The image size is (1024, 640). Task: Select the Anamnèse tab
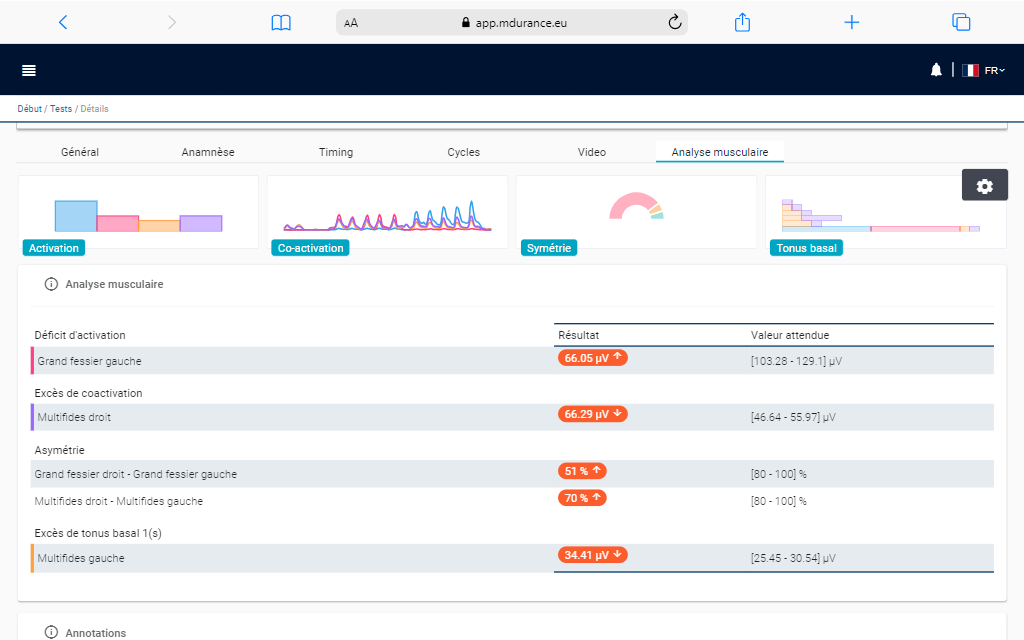coord(208,152)
